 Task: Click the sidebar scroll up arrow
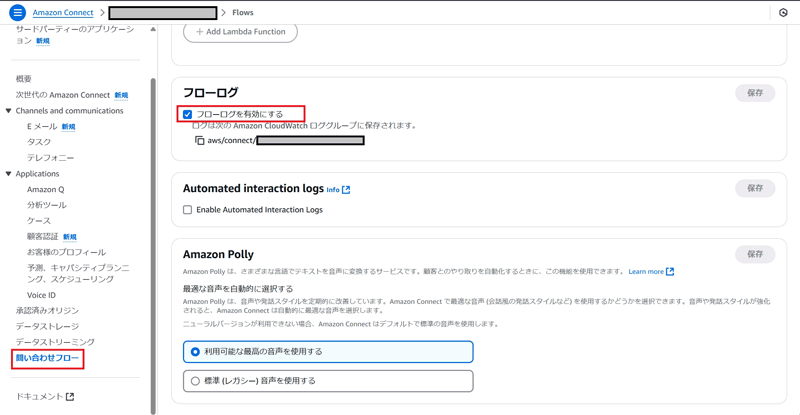153,30
